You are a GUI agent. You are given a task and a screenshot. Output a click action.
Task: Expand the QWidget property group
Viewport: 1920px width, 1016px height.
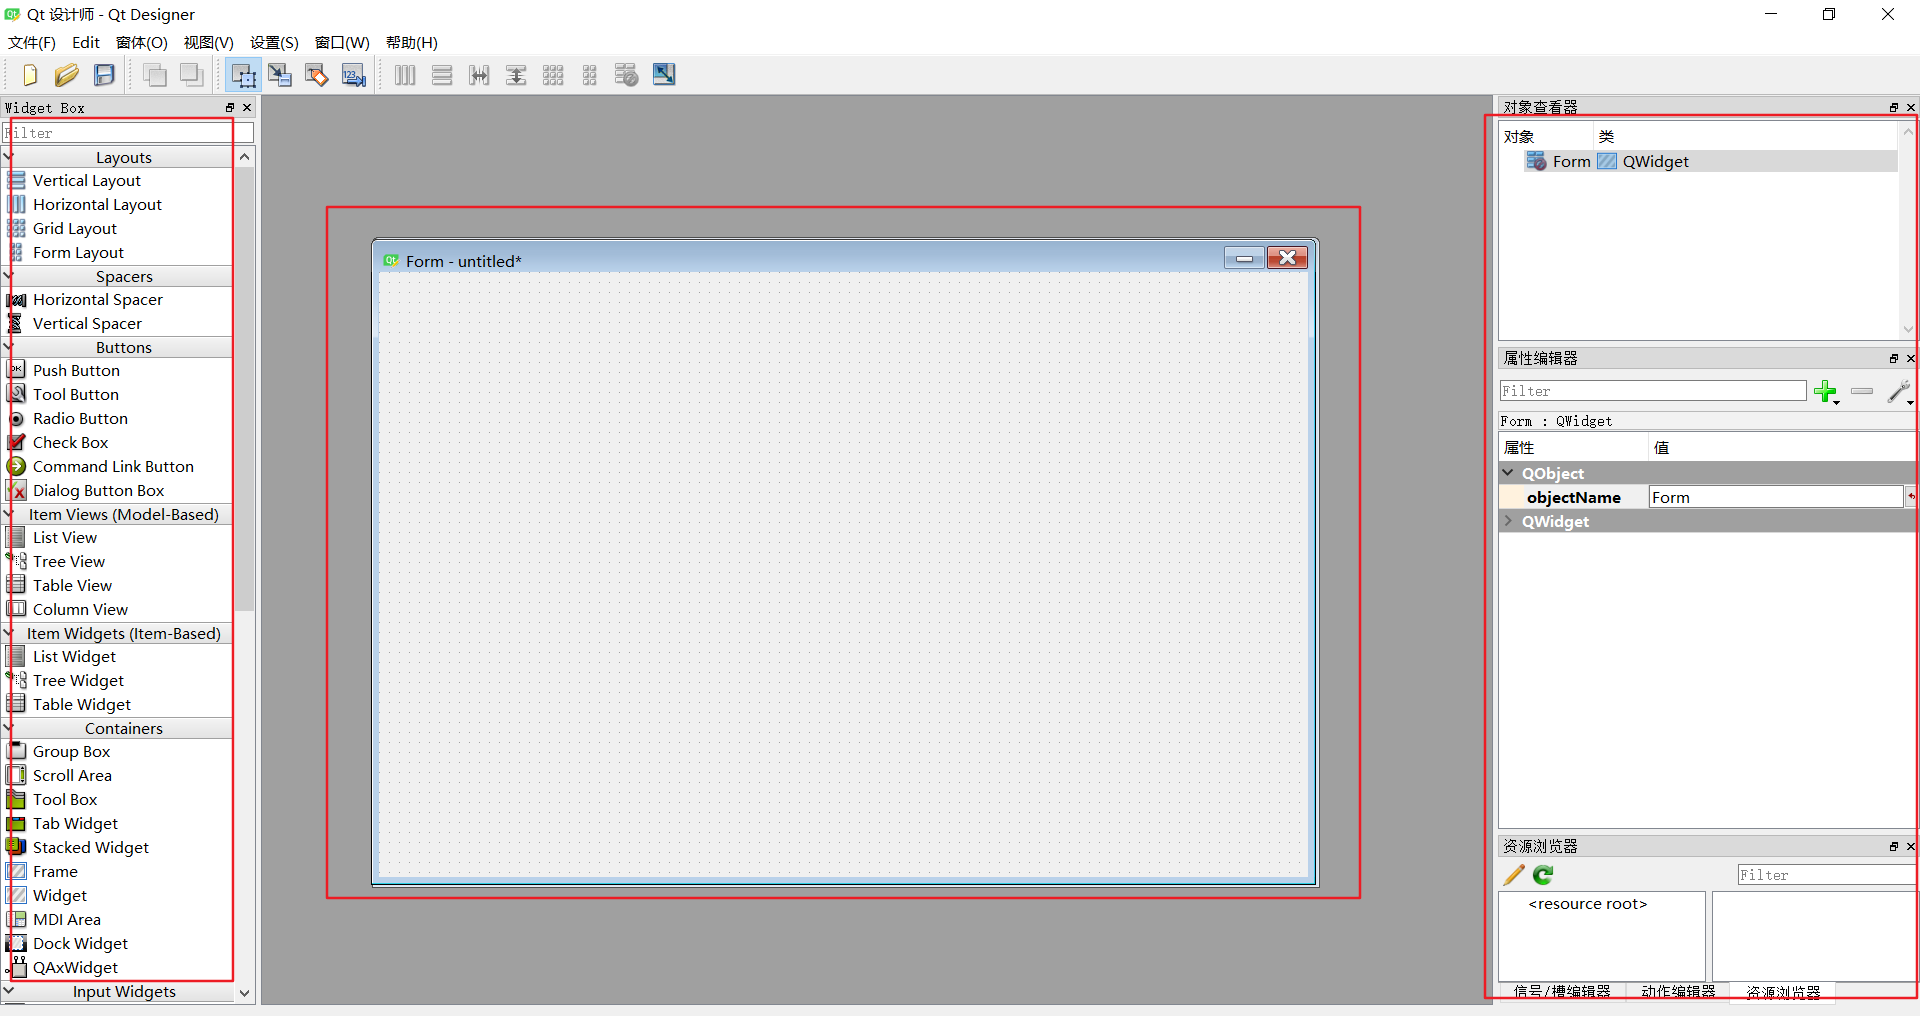click(x=1508, y=521)
